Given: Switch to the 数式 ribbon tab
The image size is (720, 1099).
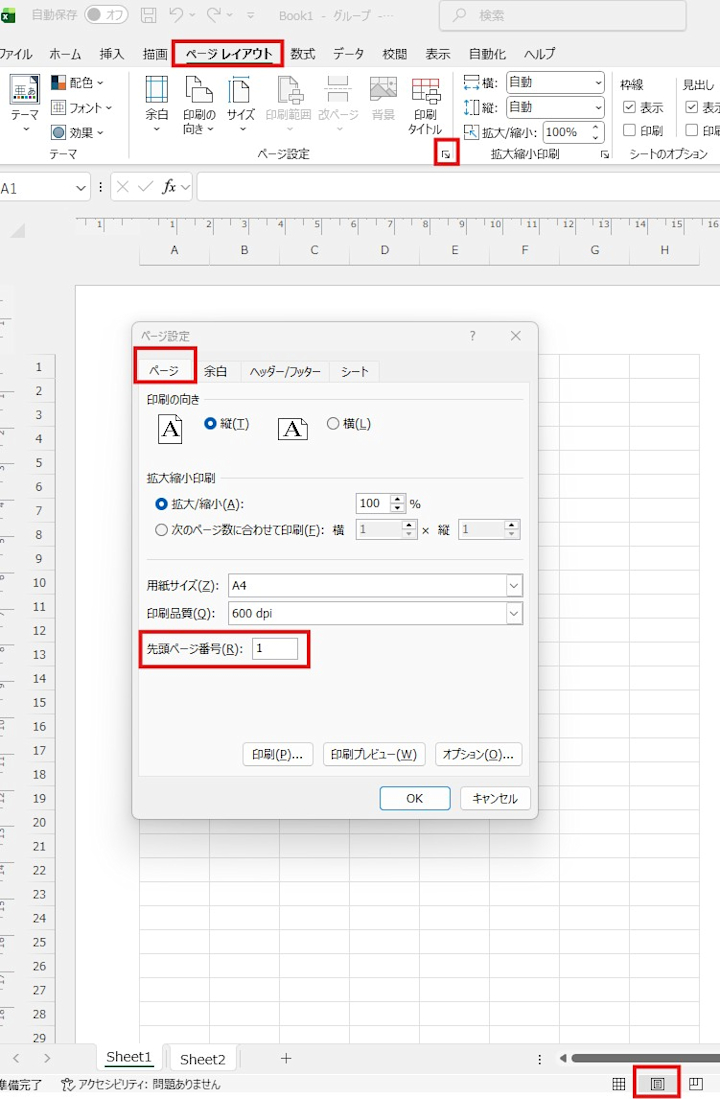Looking at the screenshot, I should pyautogui.click(x=303, y=54).
